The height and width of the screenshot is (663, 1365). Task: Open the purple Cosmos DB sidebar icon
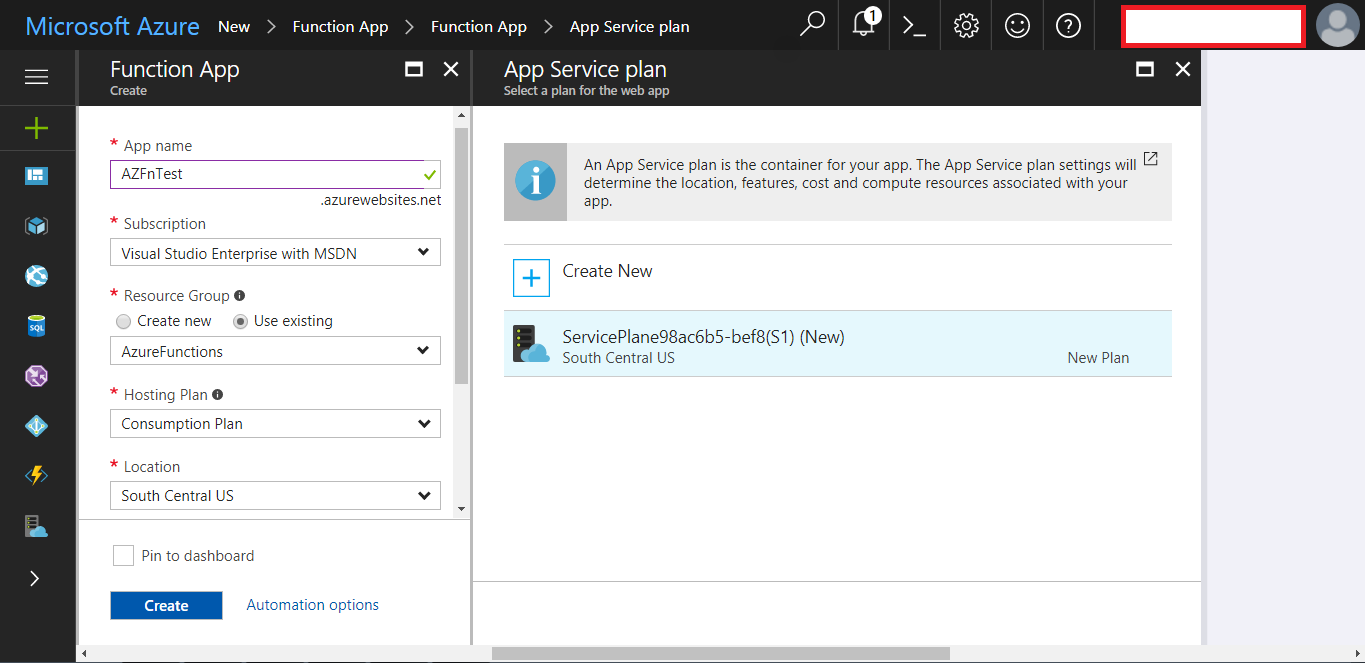(x=37, y=376)
